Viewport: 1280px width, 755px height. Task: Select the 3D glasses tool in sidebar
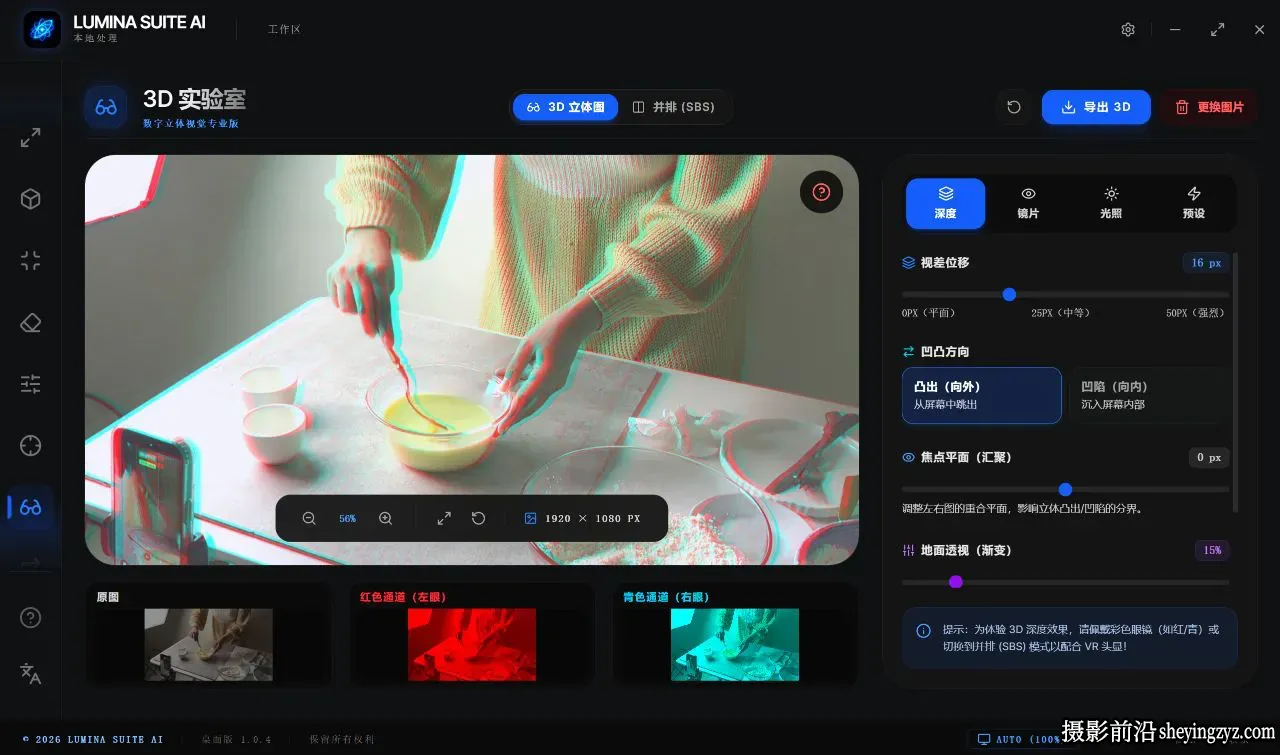coord(31,507)
